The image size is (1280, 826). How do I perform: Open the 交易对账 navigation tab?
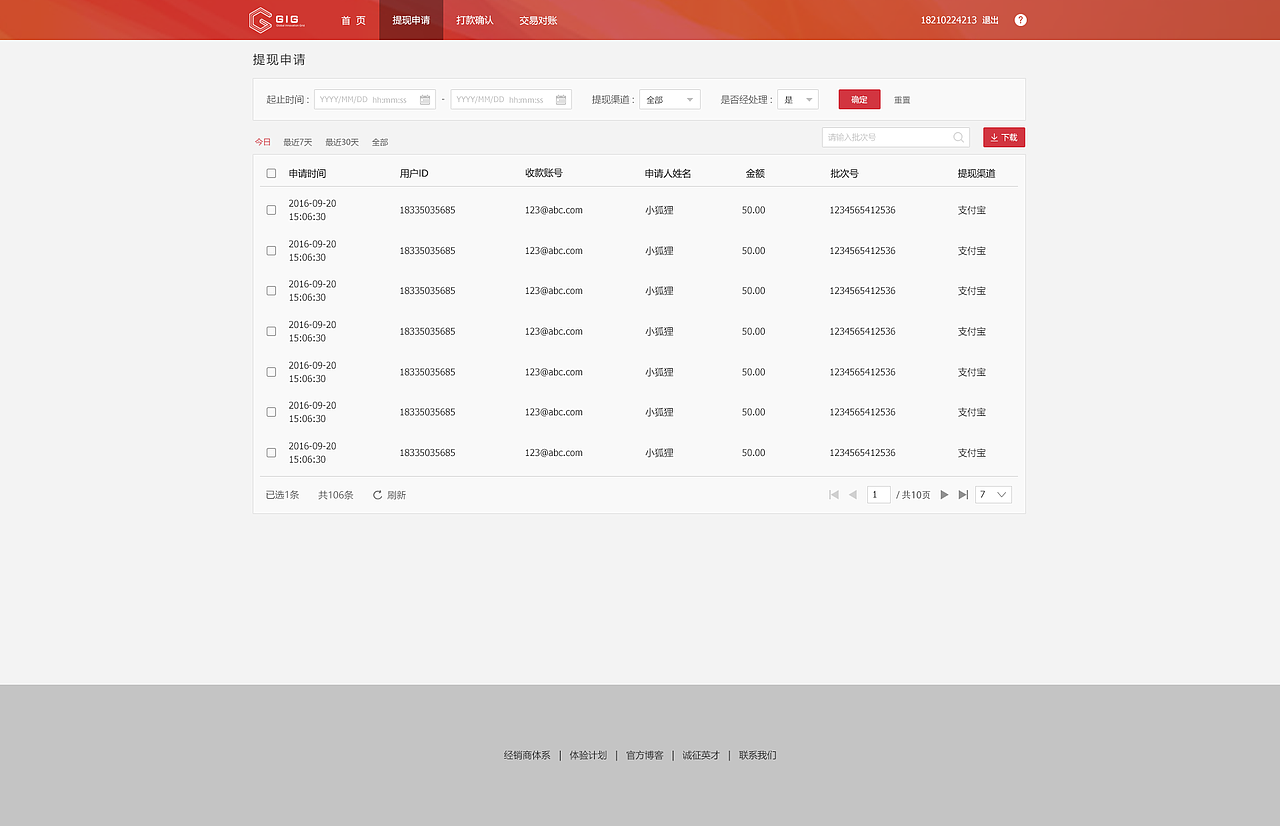tap(538, 20)
